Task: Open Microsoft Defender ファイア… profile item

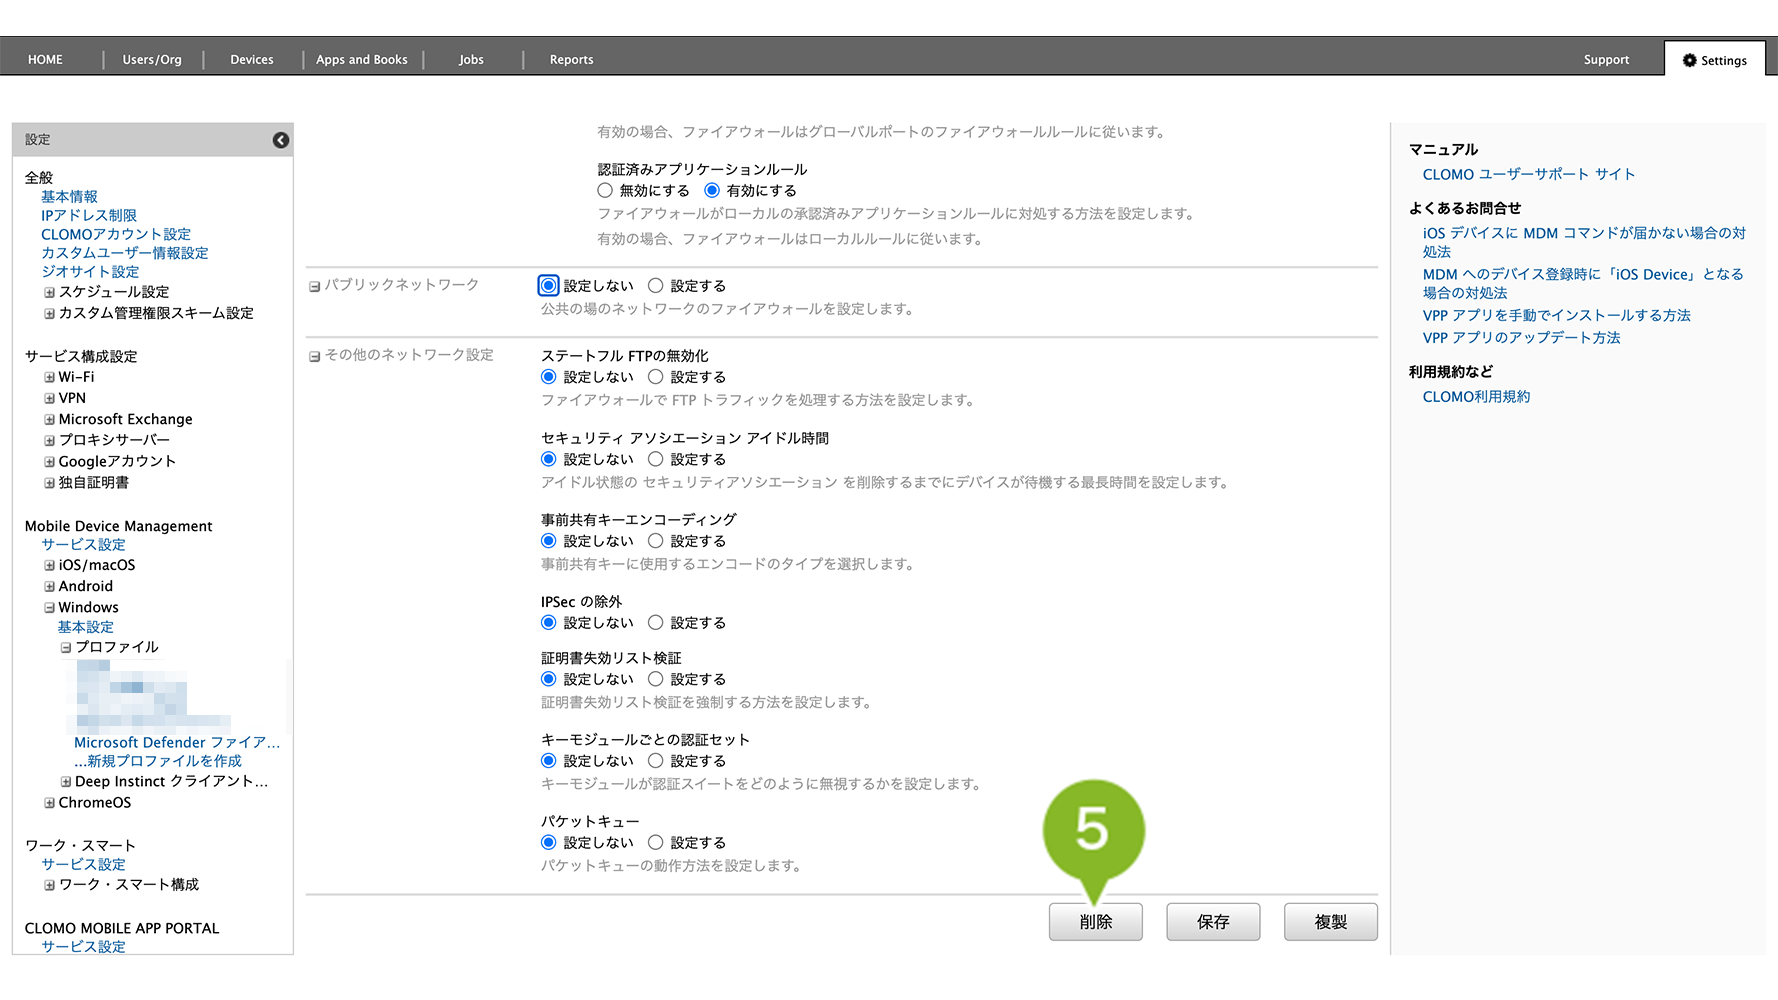Action: [176, 743]
